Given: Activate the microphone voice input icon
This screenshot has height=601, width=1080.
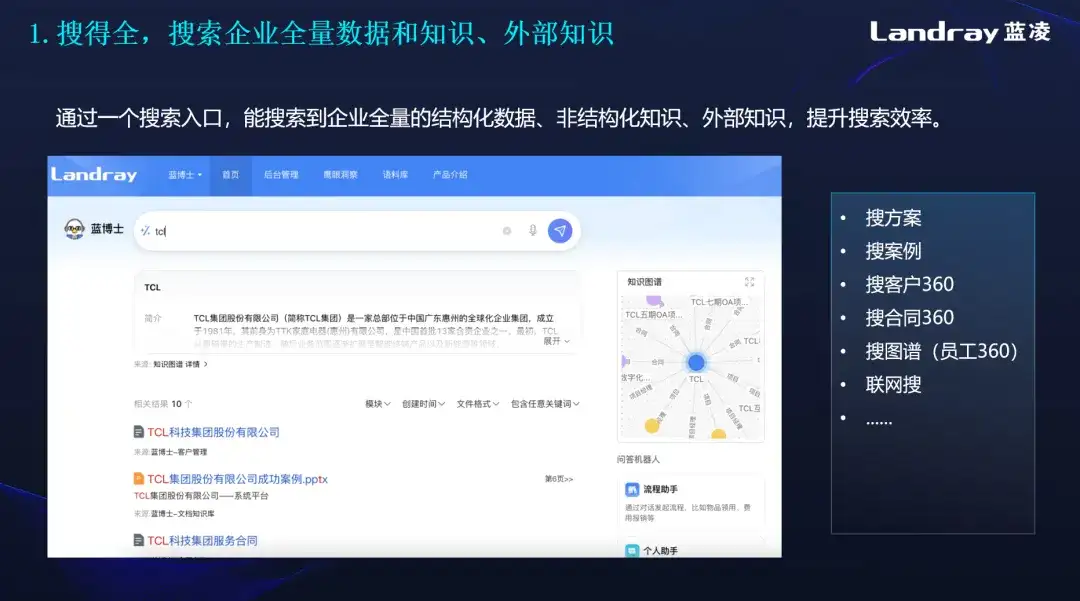Looking at the screenshot, I should [x=532, y=231].
